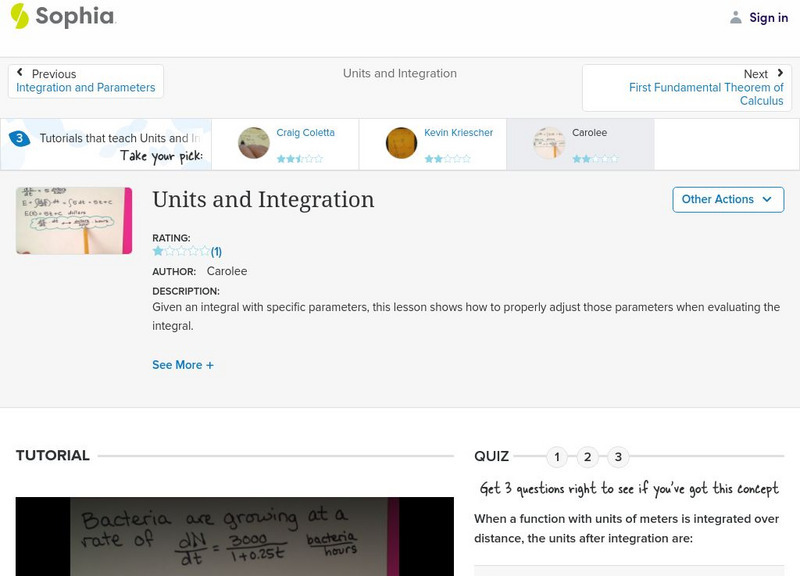800x576 pixels.
Task: Select Kevin Kriescher's profile avatar
Action: [400, 143]
